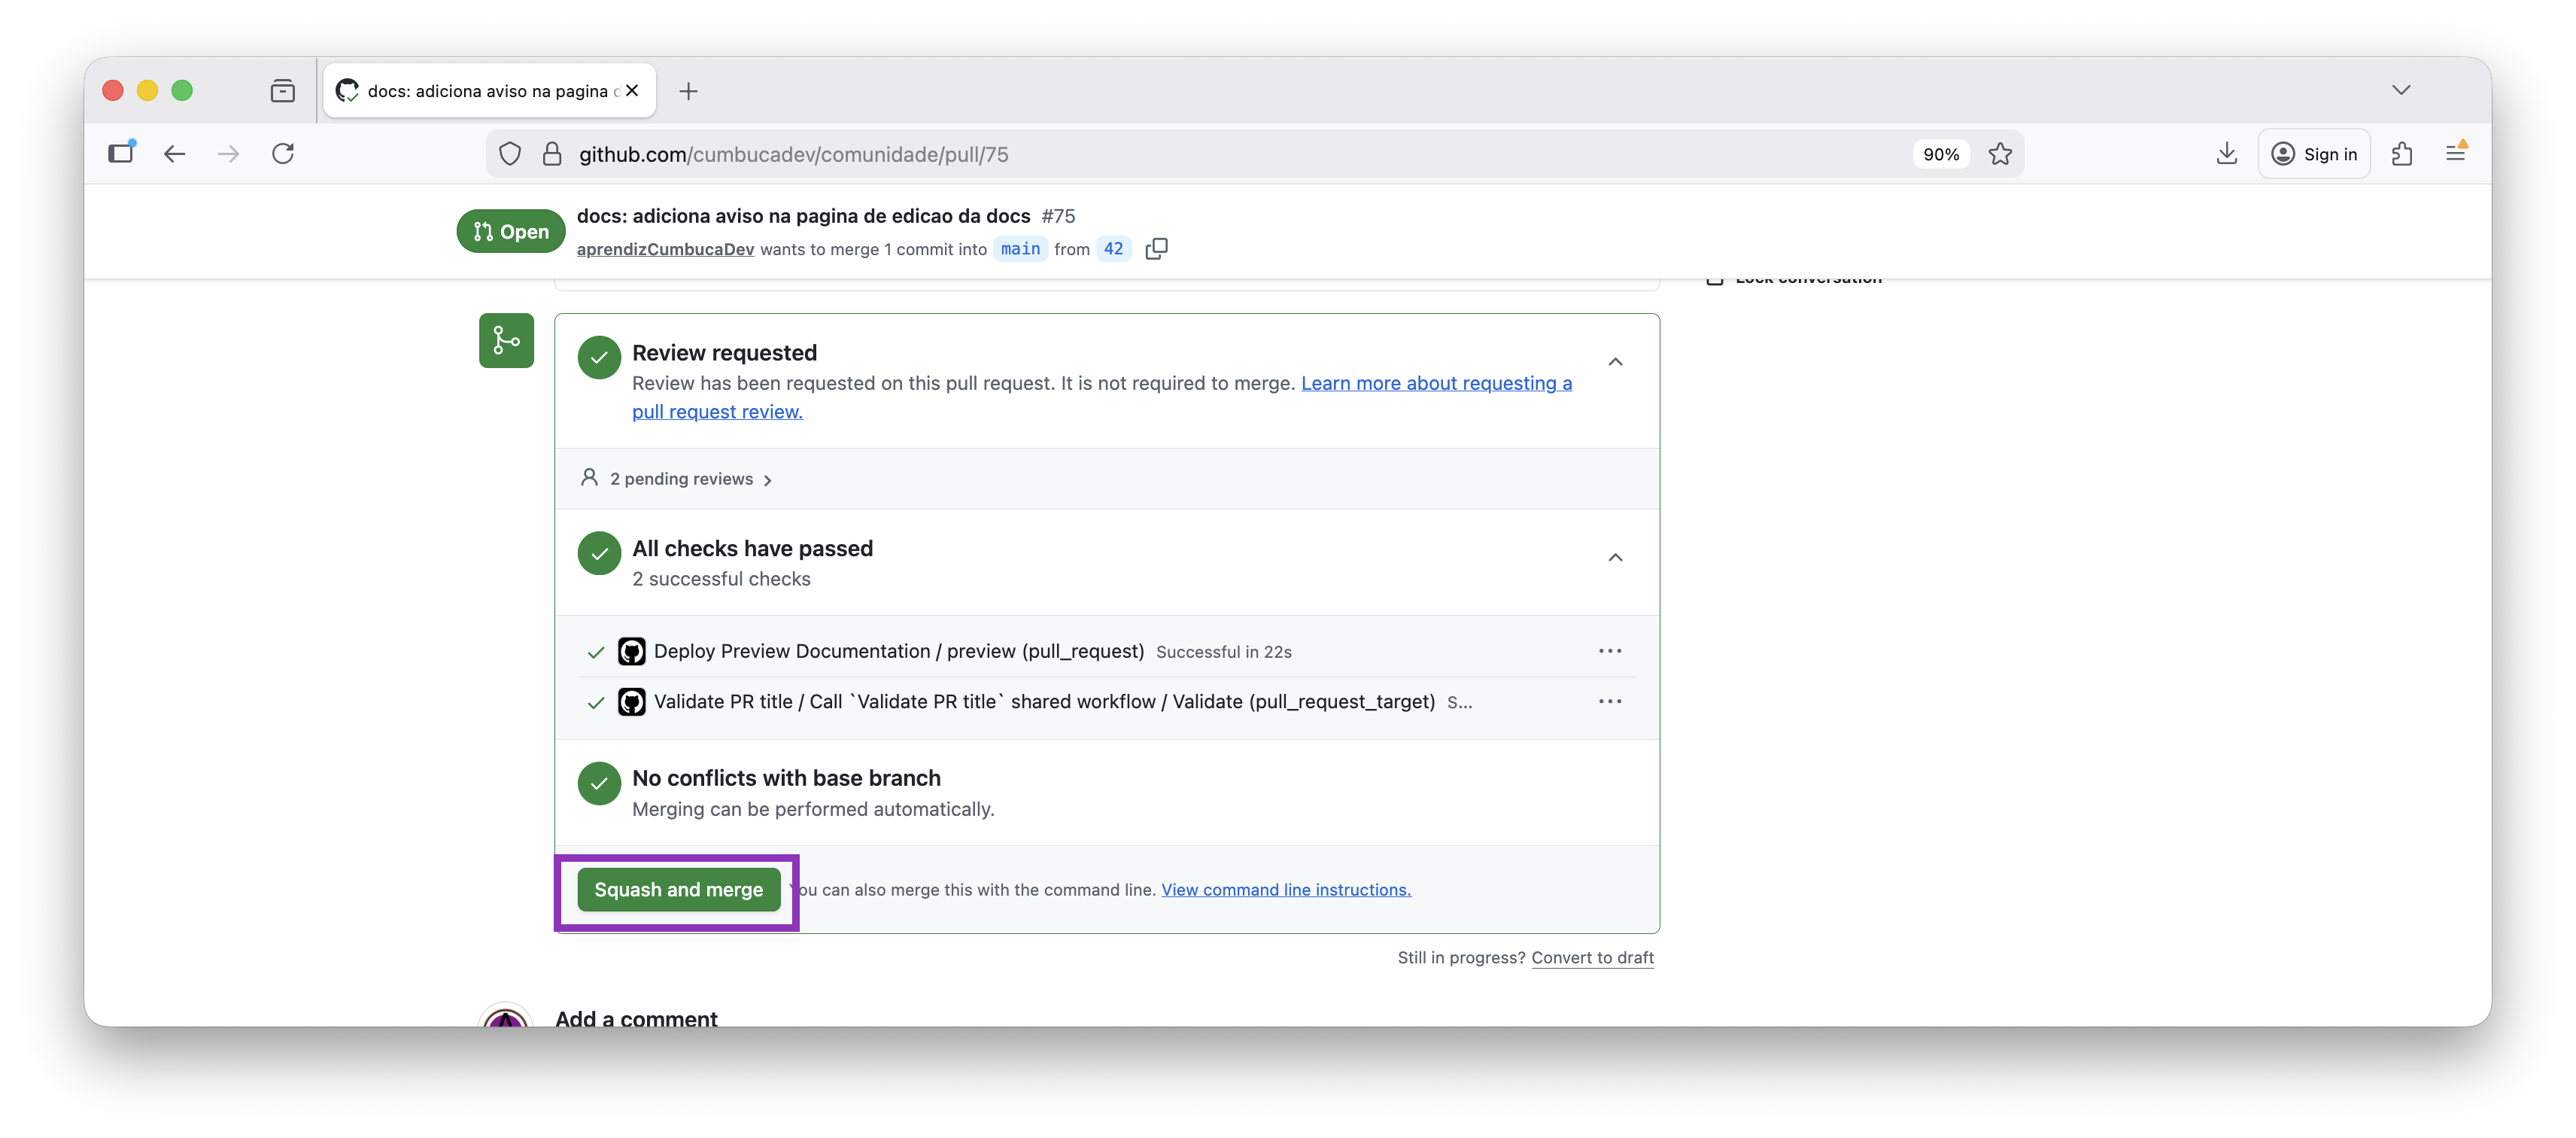Open options for Deploy Preview Documentation check

click(1610, 651)
